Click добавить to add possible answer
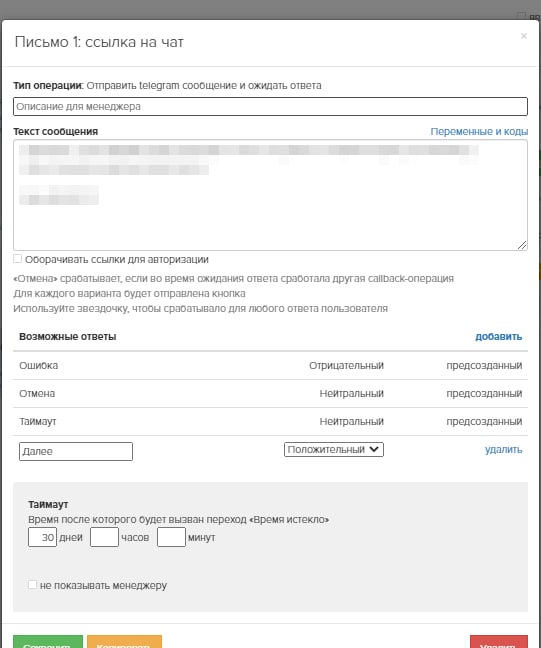The width and height of the screenshot is (541, 648). pos(498,336)
